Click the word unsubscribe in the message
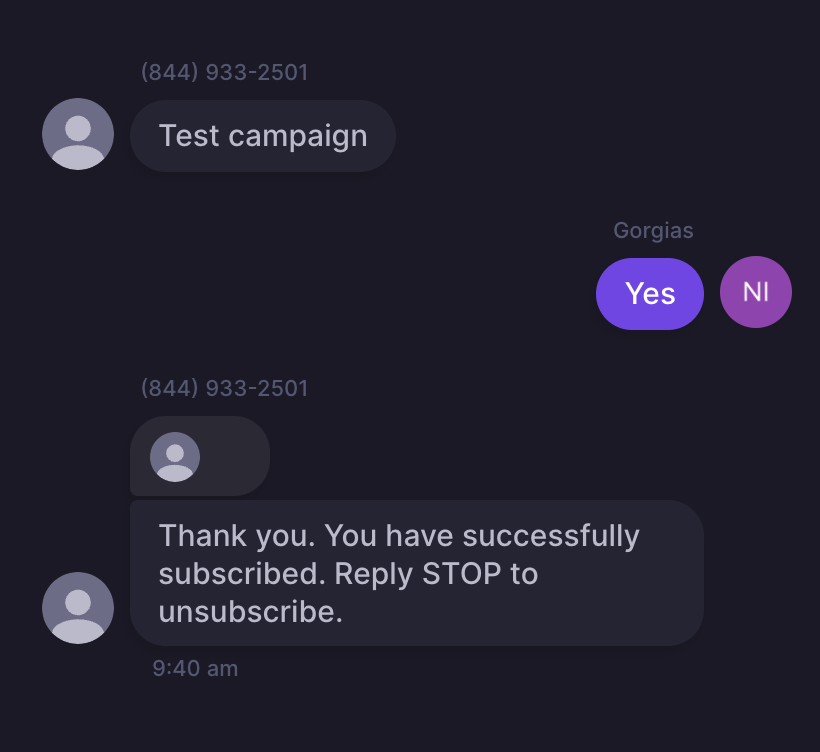Viewport: 820px width, 752px height. (250, 611)
